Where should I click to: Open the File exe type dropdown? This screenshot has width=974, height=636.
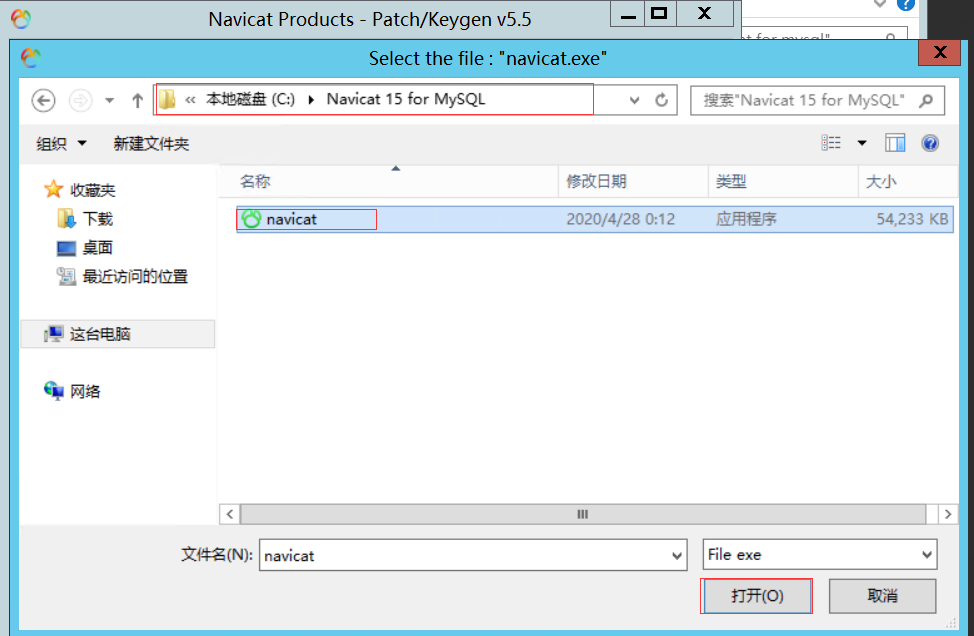point(819,555)
